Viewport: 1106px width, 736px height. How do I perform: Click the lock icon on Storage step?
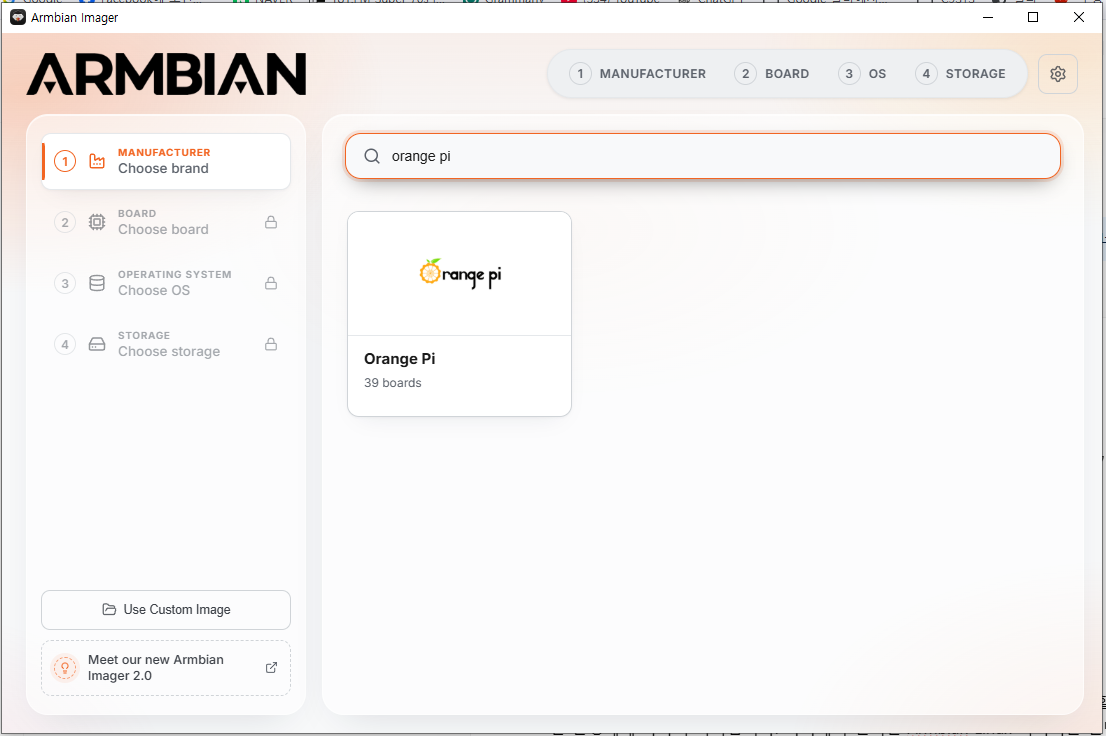point(271,344)
